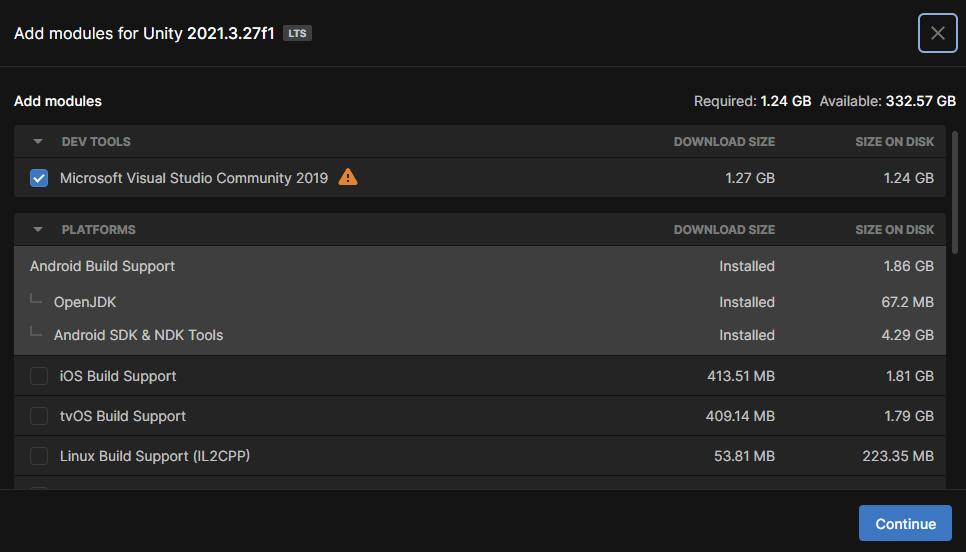The height and width of the screenshot is (552, 966).
Task: Click the Microsoft Visual Studio Community 2019 label
Action: 194,178
